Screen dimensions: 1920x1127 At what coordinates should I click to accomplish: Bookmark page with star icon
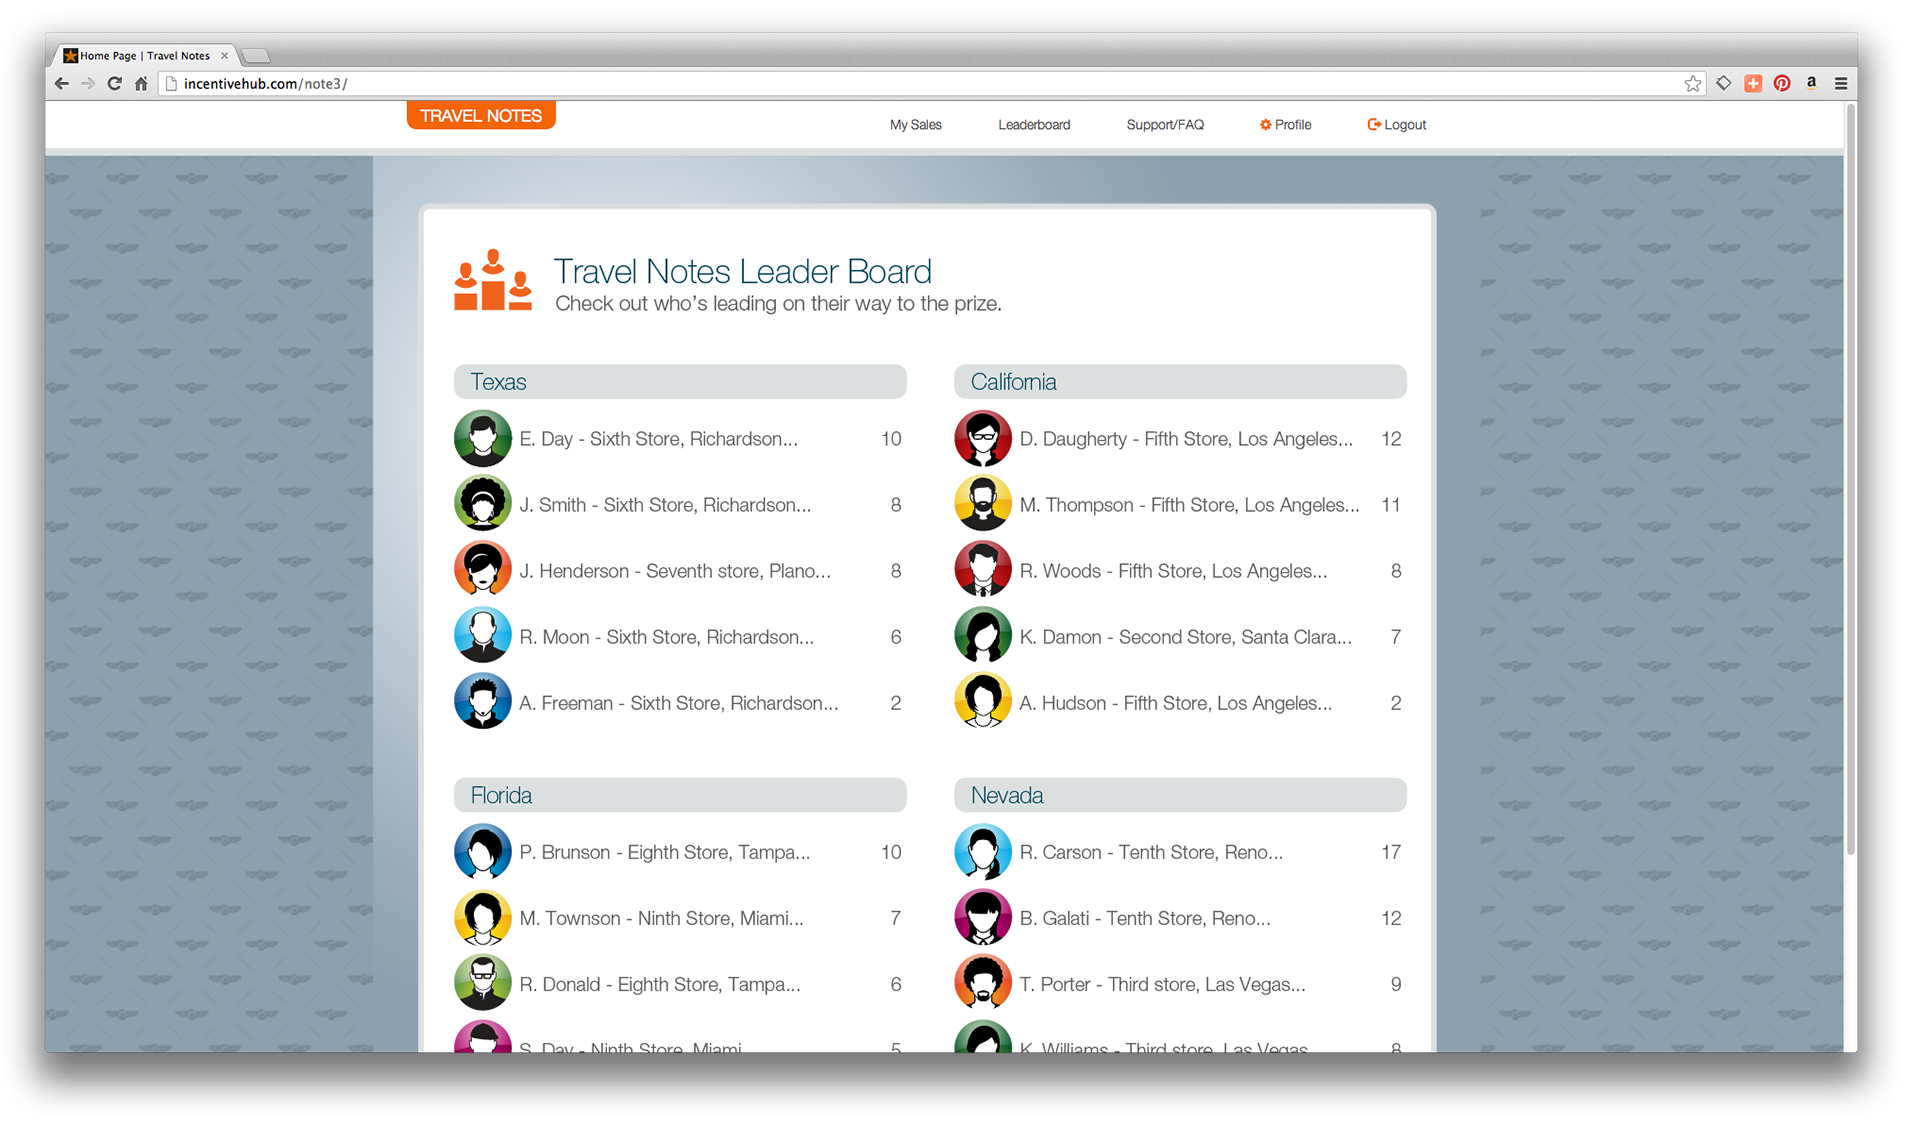point(1692,84)
